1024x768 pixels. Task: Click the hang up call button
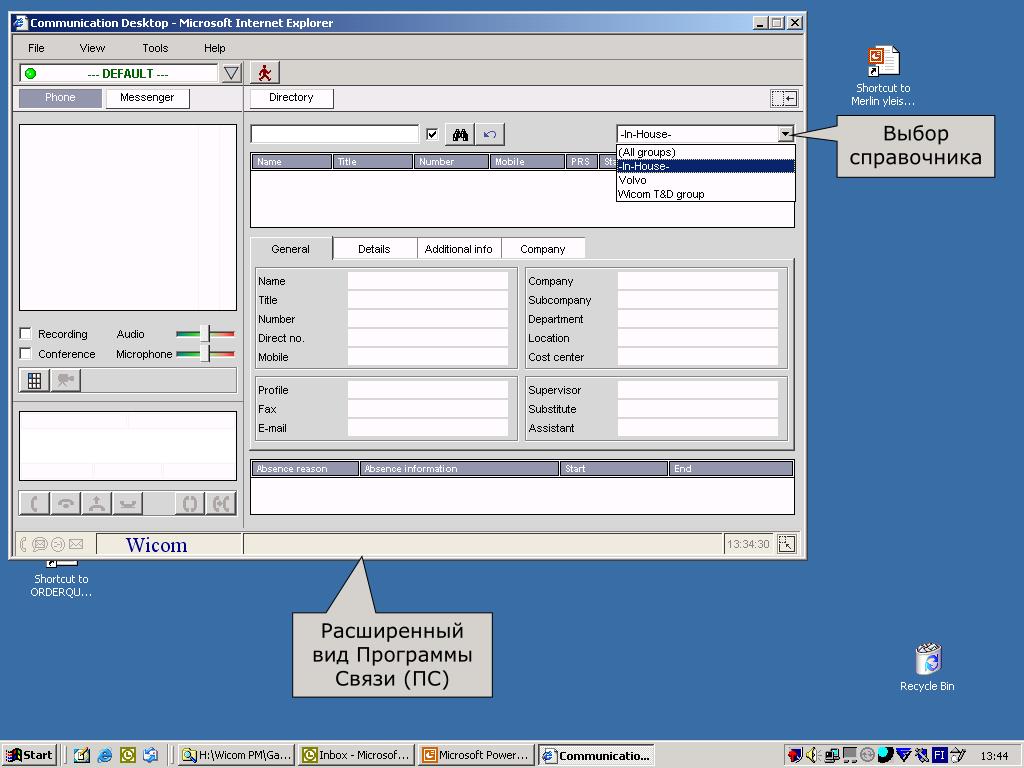point(66,504)
